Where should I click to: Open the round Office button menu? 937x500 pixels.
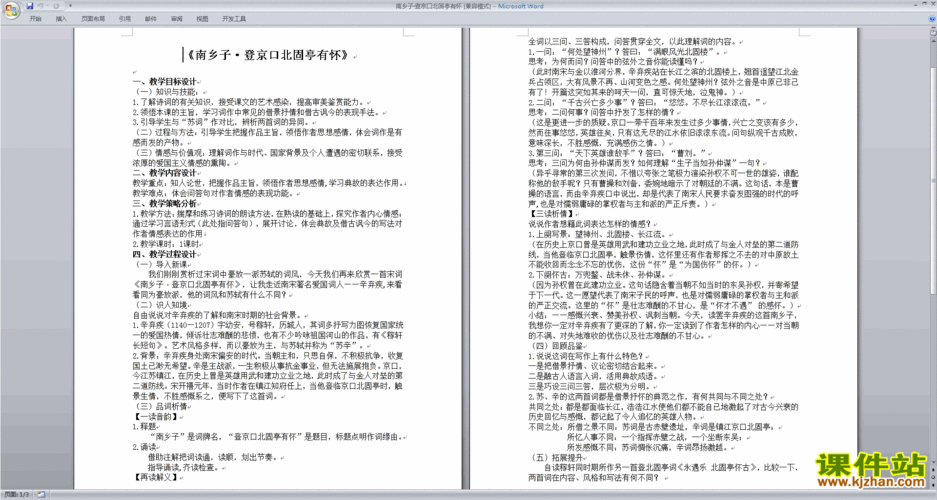(x=11, y=9)
